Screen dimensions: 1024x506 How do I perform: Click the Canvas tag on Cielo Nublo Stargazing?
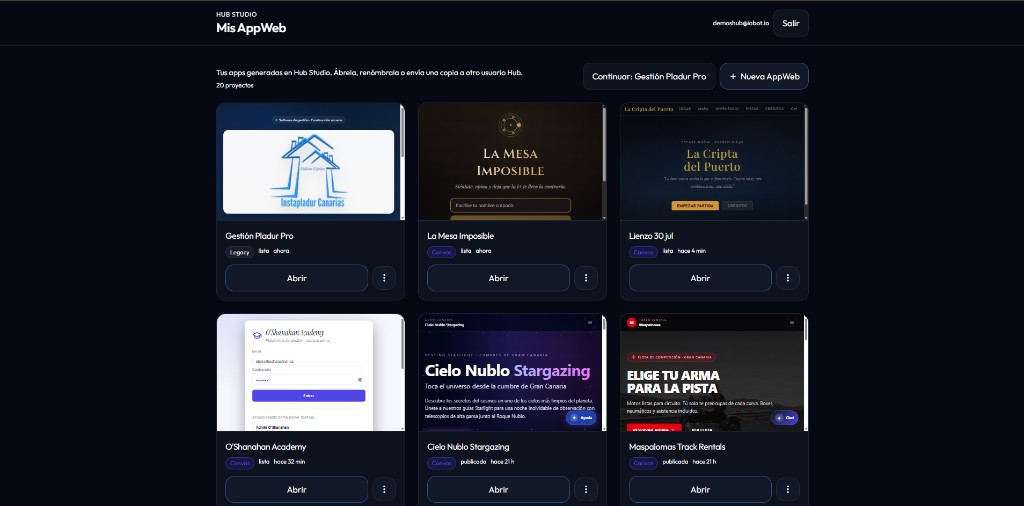(x=441, y=463)
